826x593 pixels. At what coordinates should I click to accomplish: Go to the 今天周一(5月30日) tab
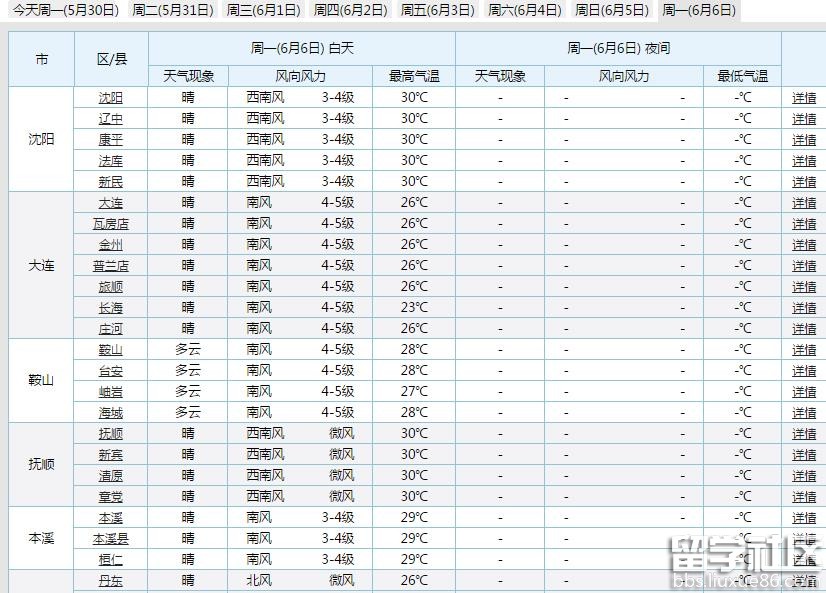[64, 11]
